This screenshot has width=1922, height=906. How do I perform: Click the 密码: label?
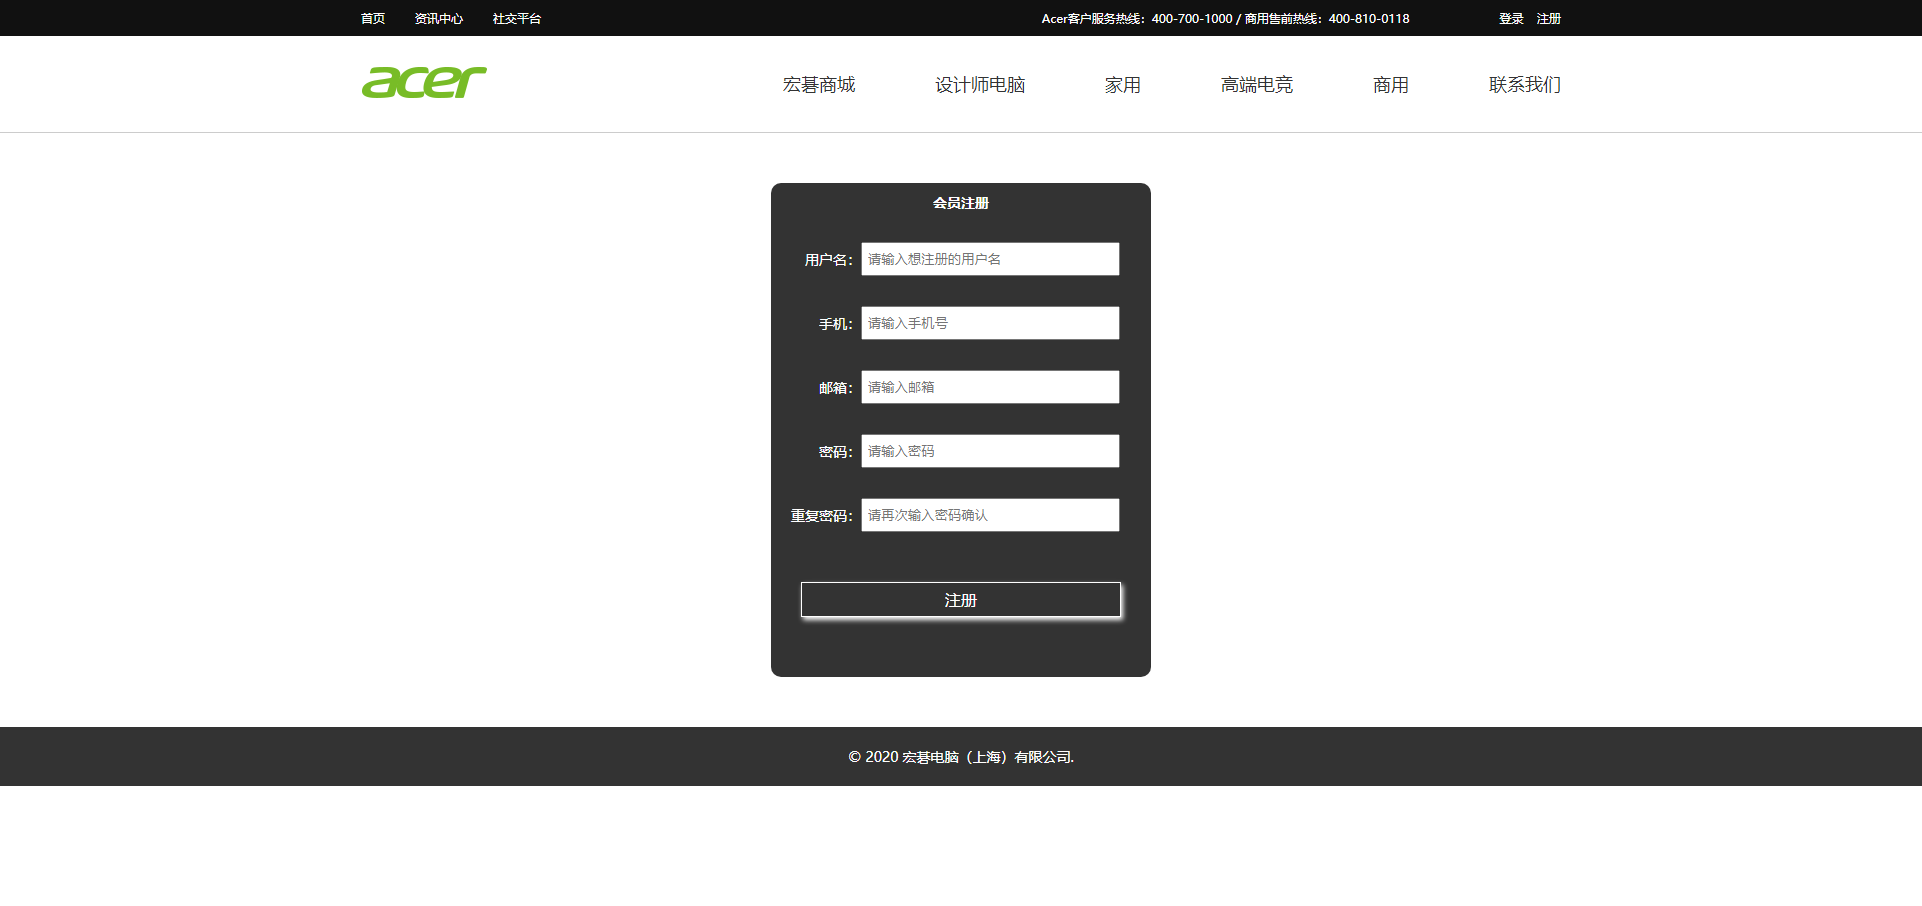[836, 452]
